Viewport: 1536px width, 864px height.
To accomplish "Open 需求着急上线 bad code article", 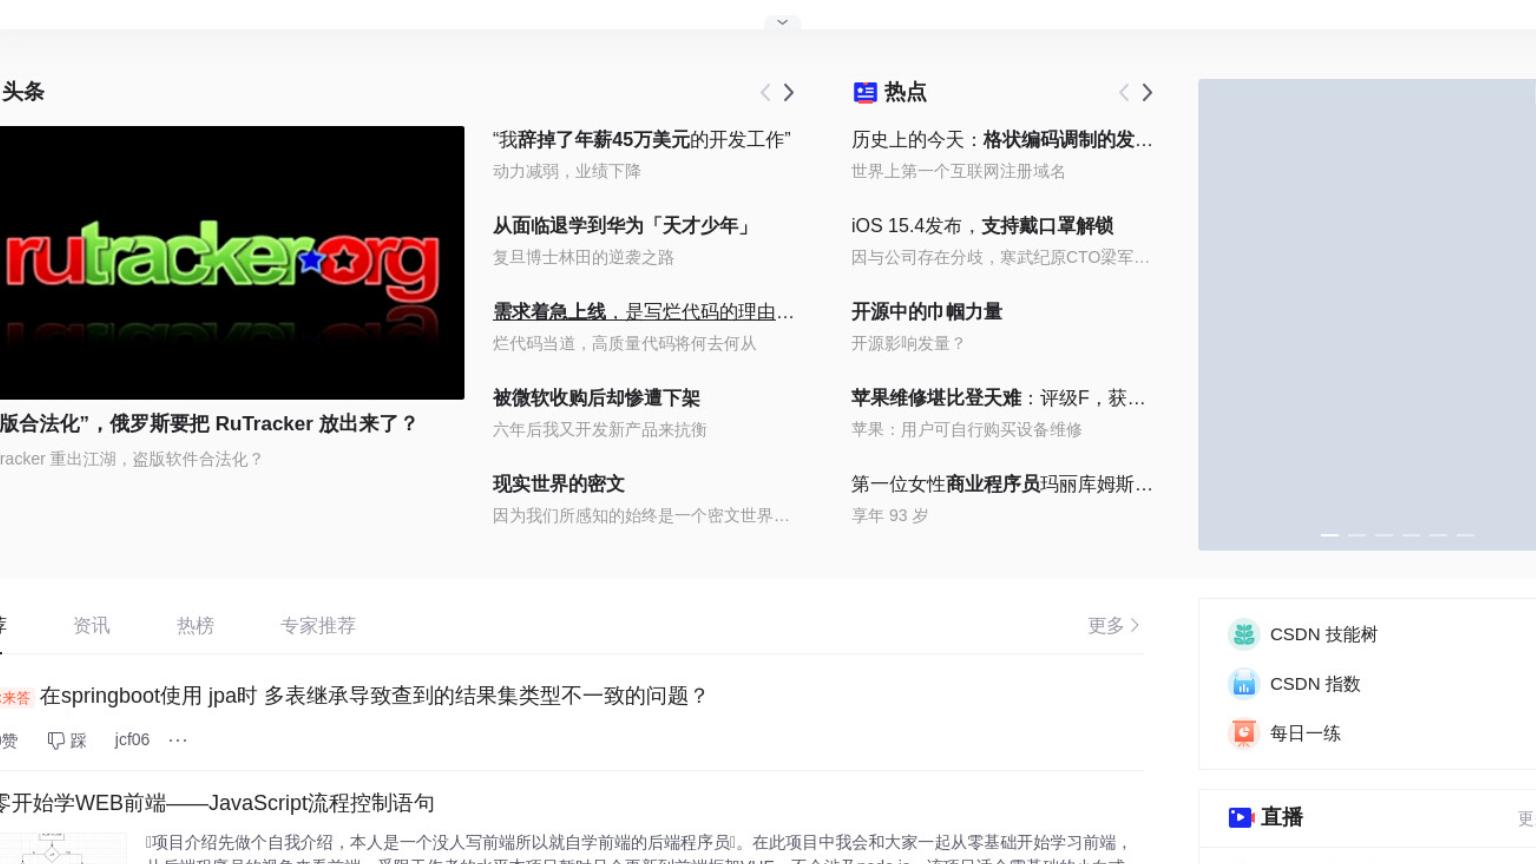I will [643, 312].
